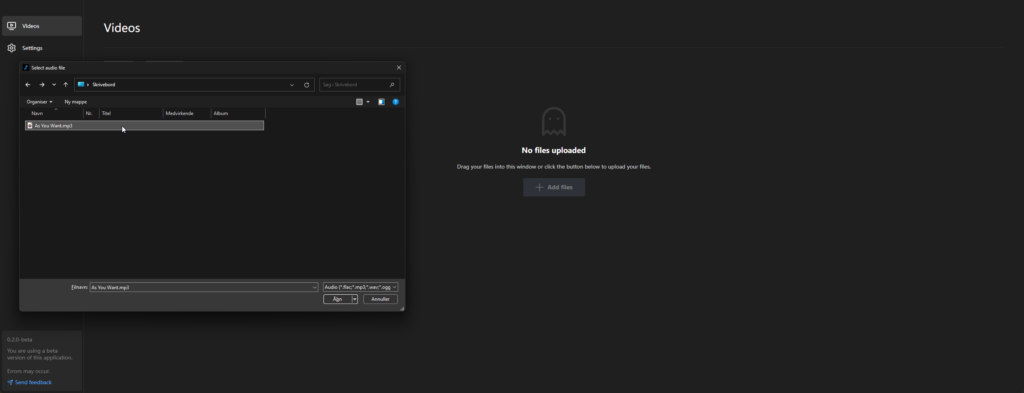Sort files by Album column
The width and height of the screenshot is (1024, 393).
point(238,114)
